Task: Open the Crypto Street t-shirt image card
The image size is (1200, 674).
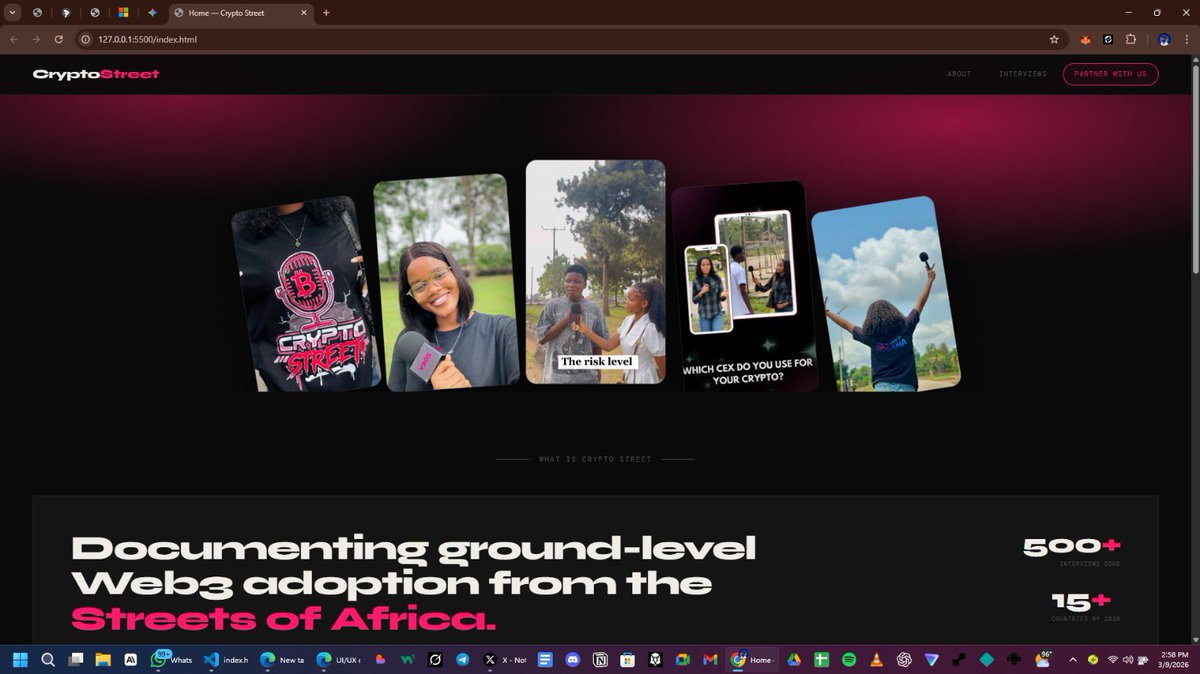Action: 305,294
